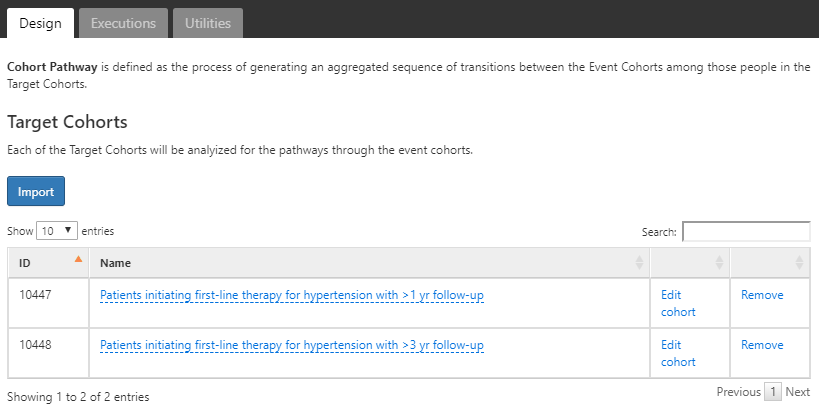Click sort arrows on Remove column

[799, 263]
